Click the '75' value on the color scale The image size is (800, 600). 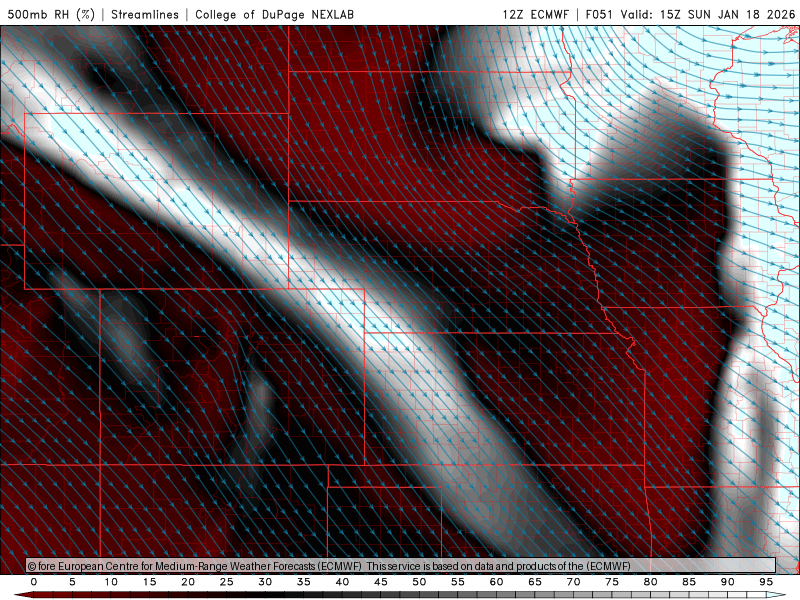point(612,582)
